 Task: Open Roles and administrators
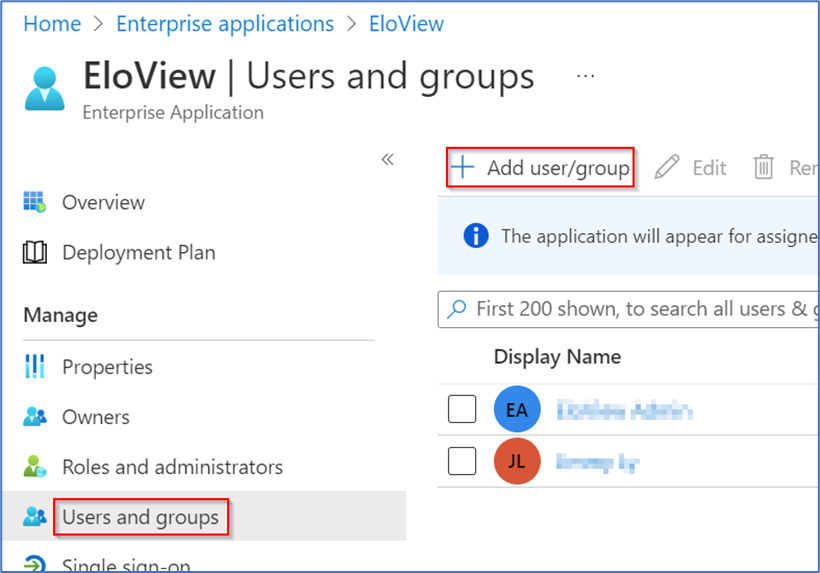(x=173, y=467)
